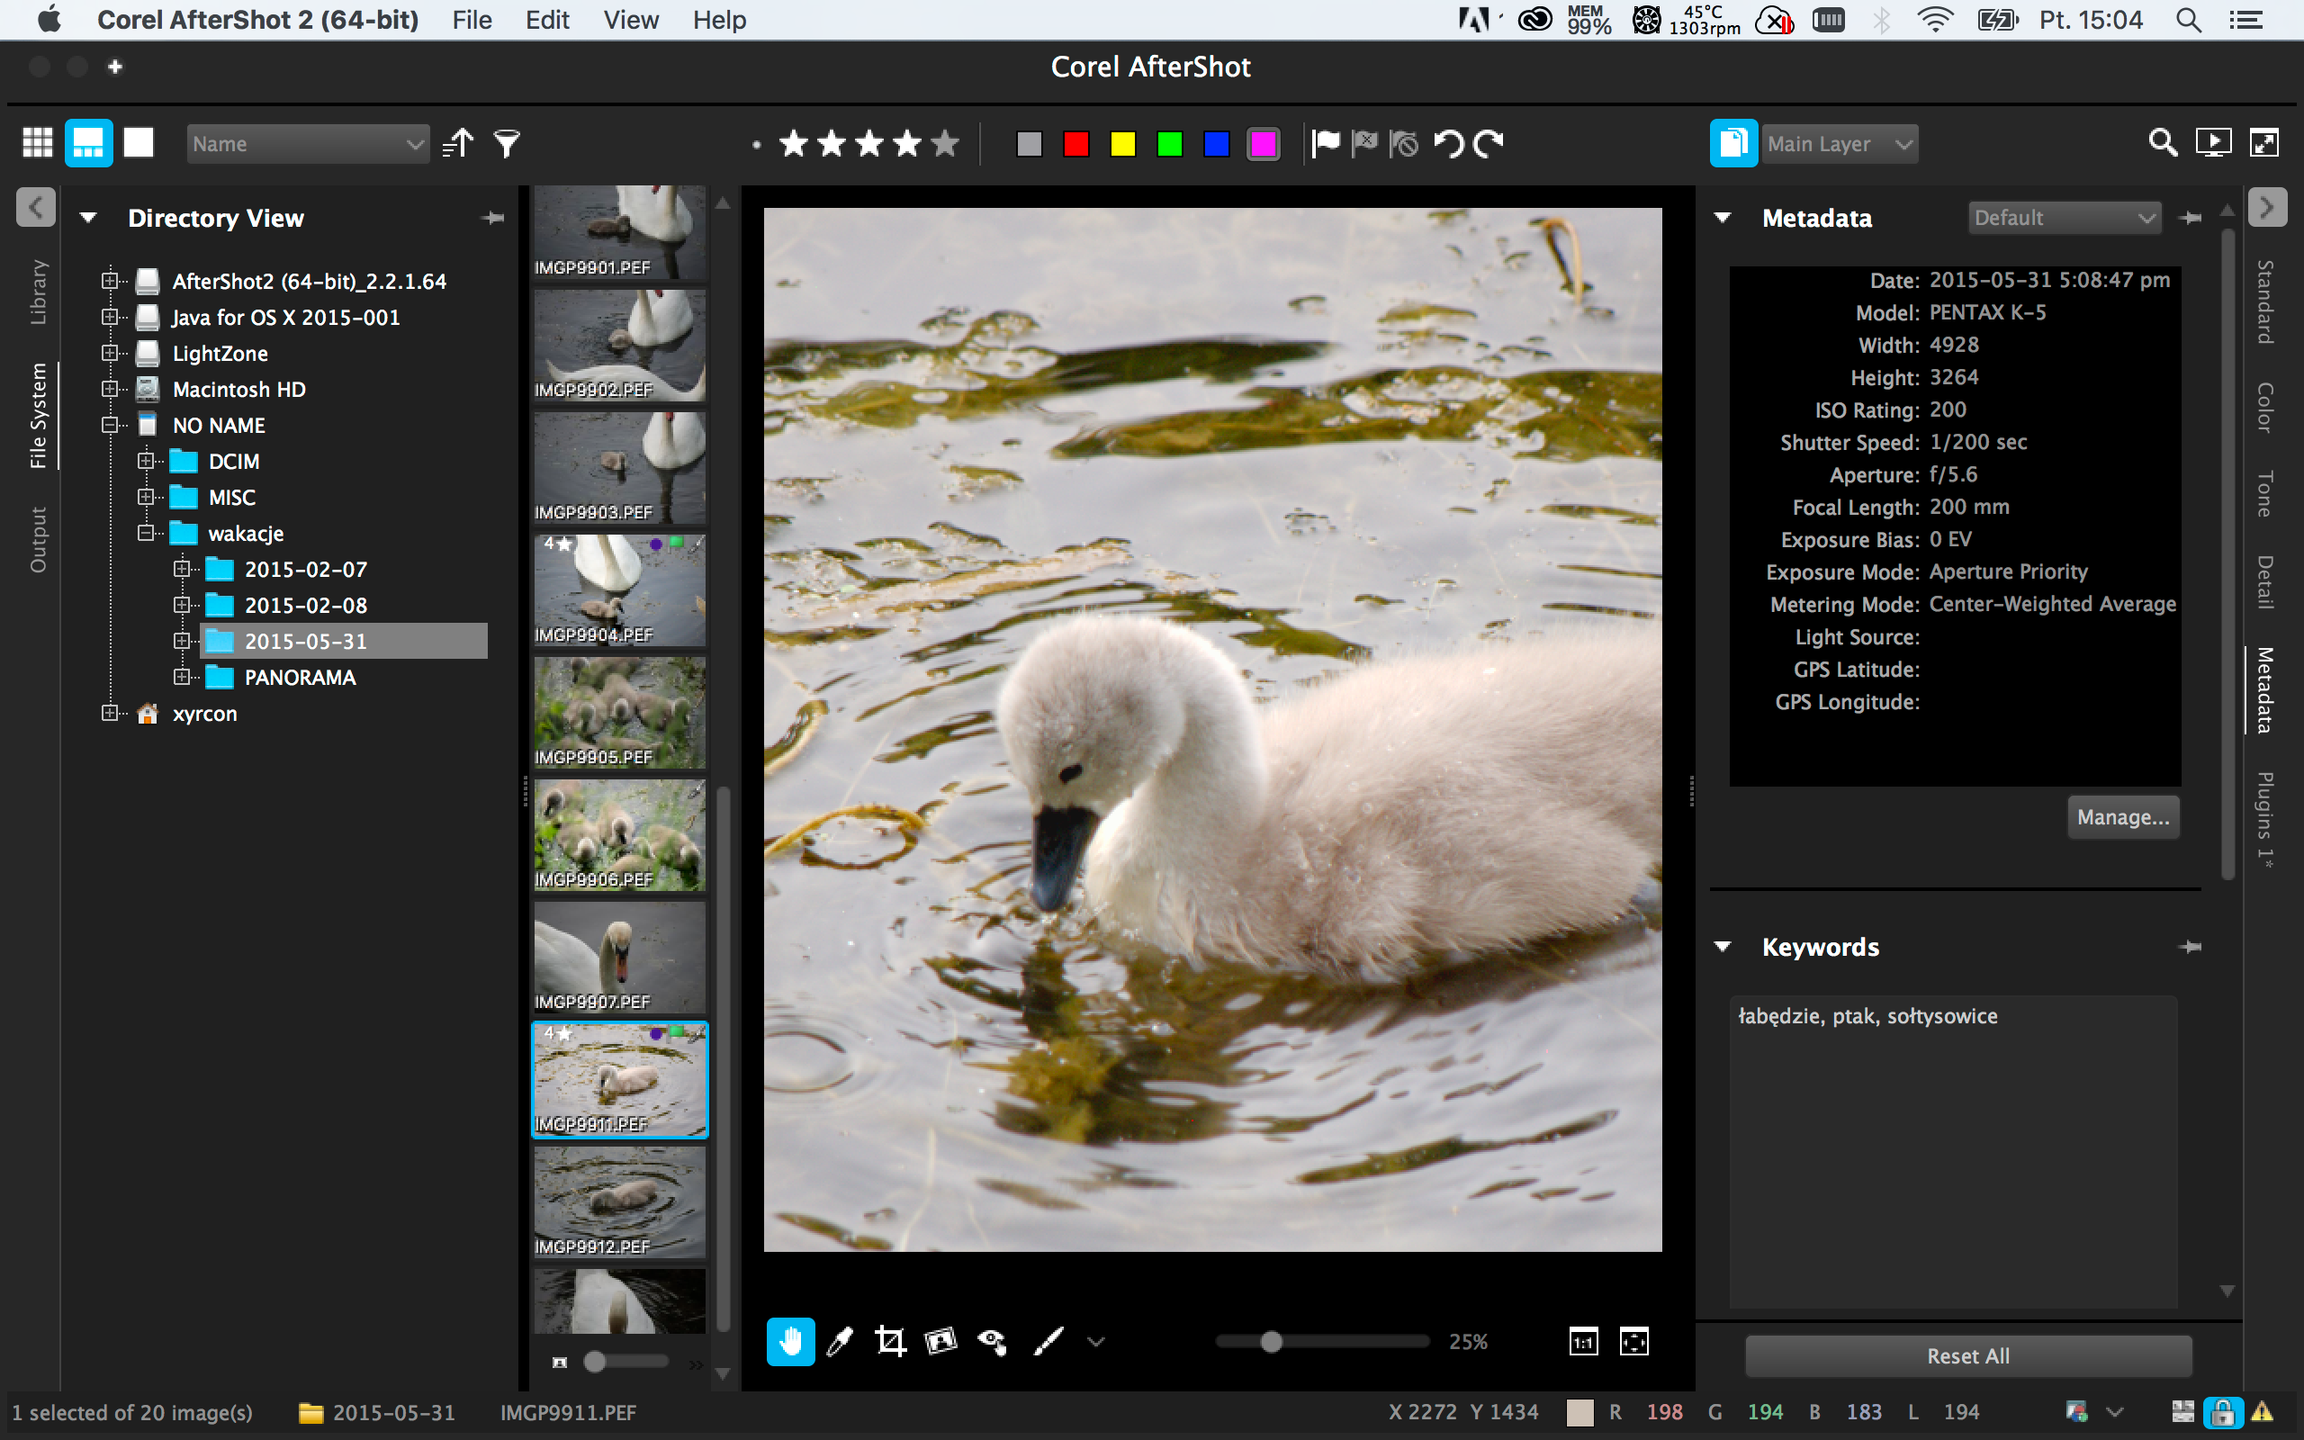
Task: Activate the Straighten tool
Action: pyautogui.click(x=940, y=1341)
